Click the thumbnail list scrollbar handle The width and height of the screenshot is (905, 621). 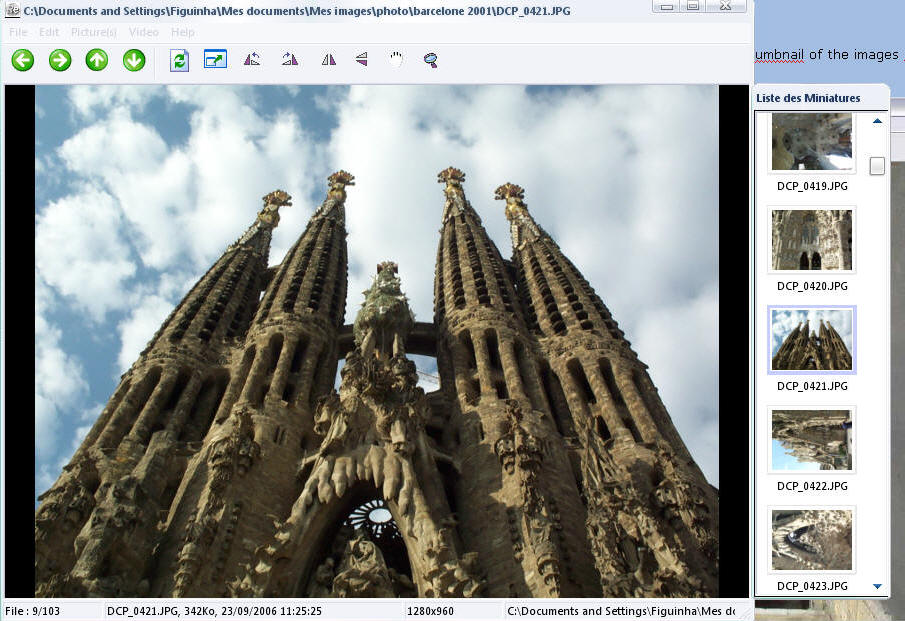[x=877, y=166]
